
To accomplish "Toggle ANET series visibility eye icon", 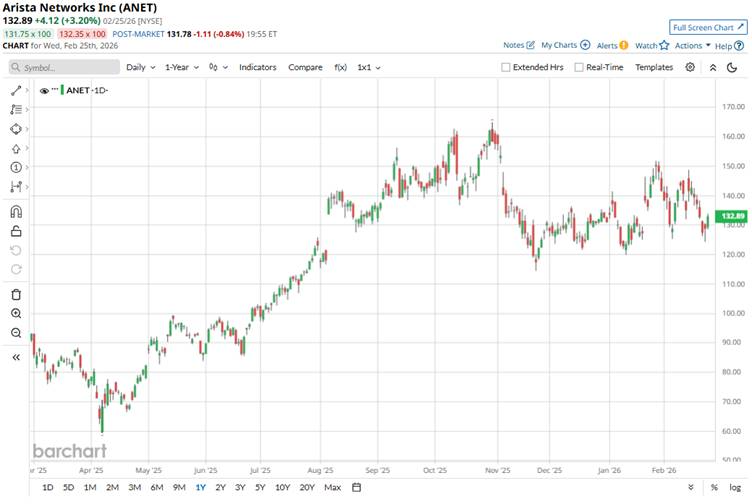I will point(44,91).
